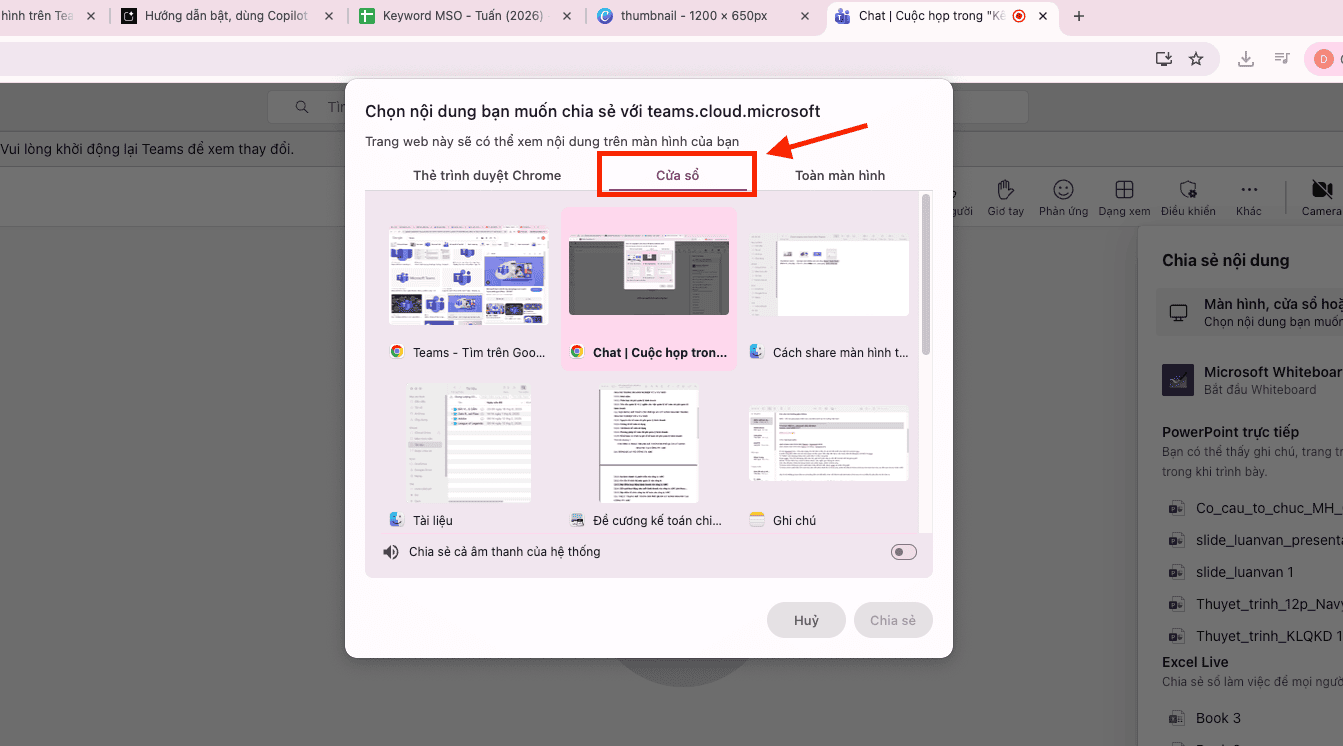Image resolution: width=1343 pixels, height=746 pixels.
Task: Open the Điều khiển shield icon
Action: (1187, 190)
